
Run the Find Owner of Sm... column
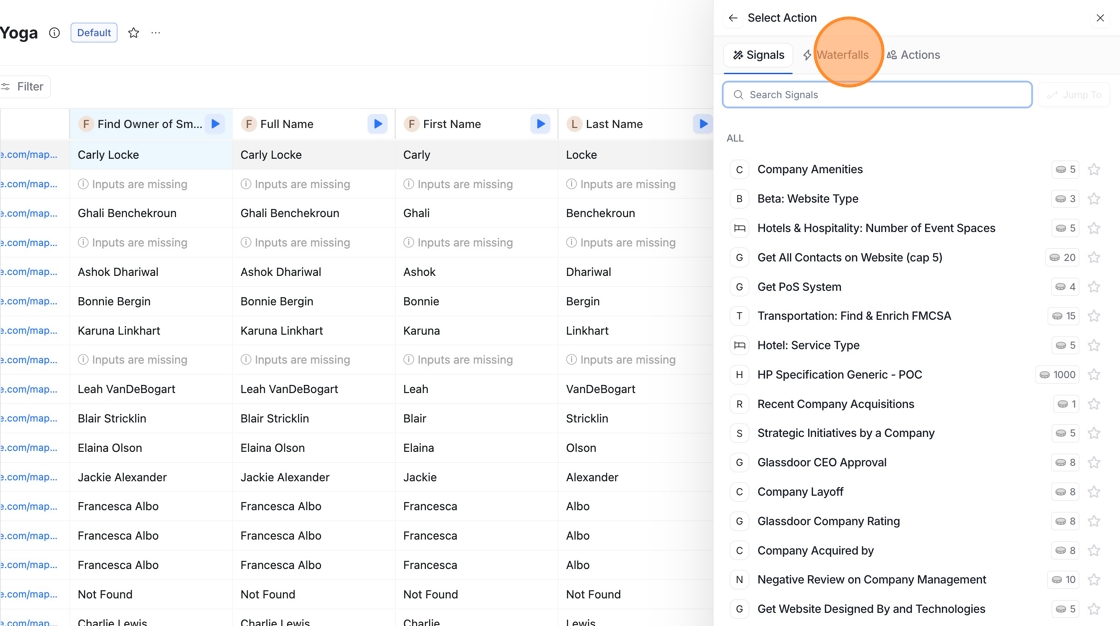click(x=215, y=124)
